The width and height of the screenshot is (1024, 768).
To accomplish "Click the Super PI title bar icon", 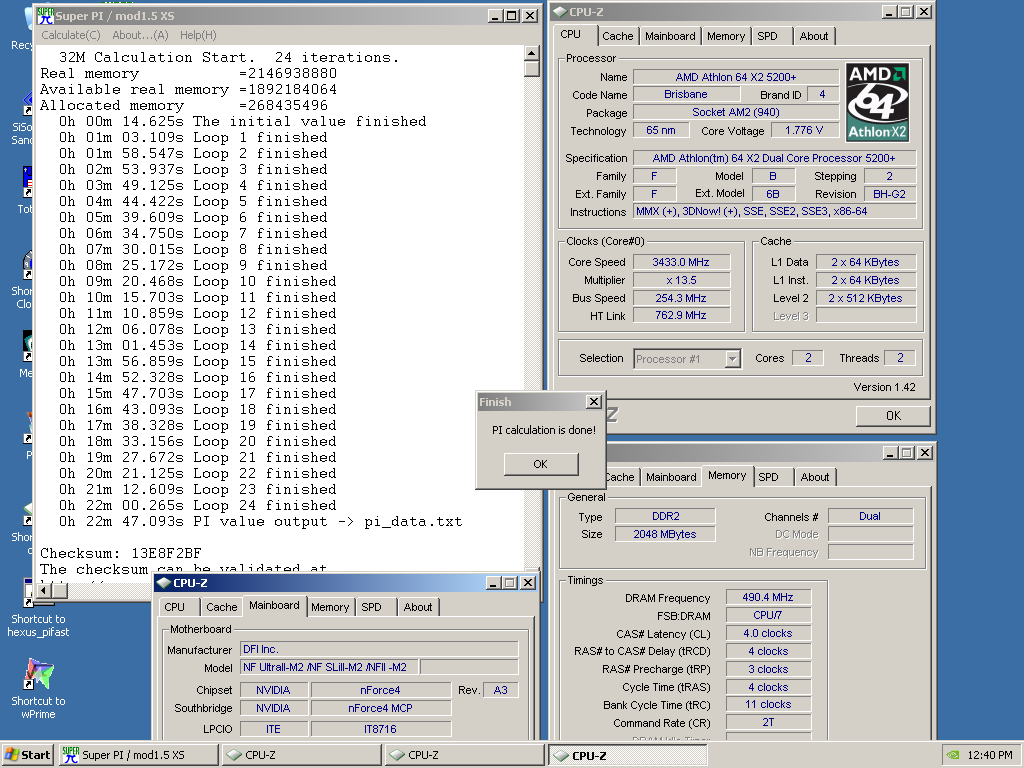I will (x=45, y=16).
